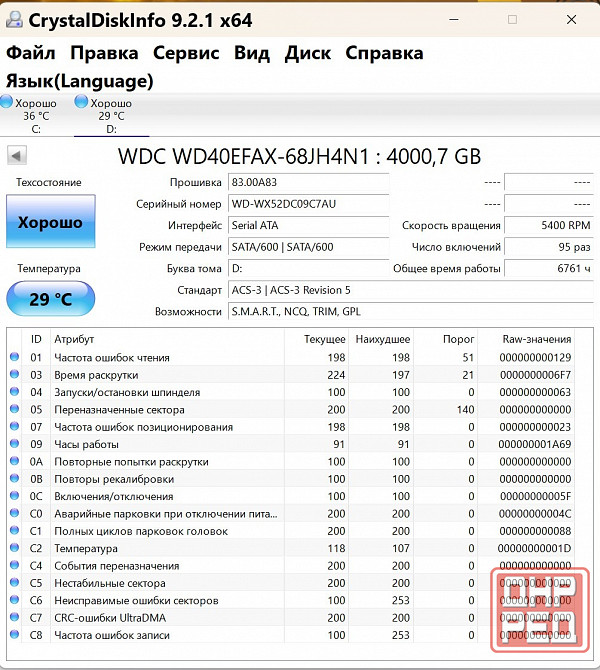Click status dot of attribute 01 row
The height and width of the screenshot is (670, 600).
[x=15, y=357]
